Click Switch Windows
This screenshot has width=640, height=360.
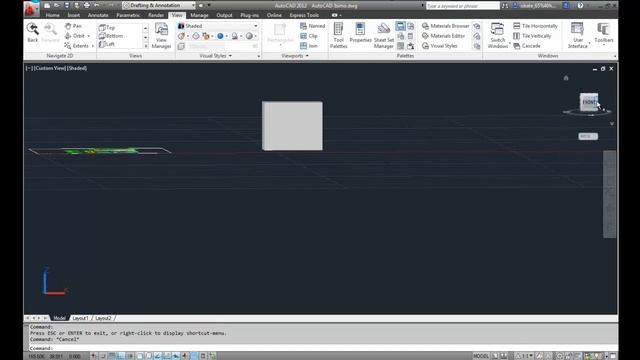[x=498, y=36]
